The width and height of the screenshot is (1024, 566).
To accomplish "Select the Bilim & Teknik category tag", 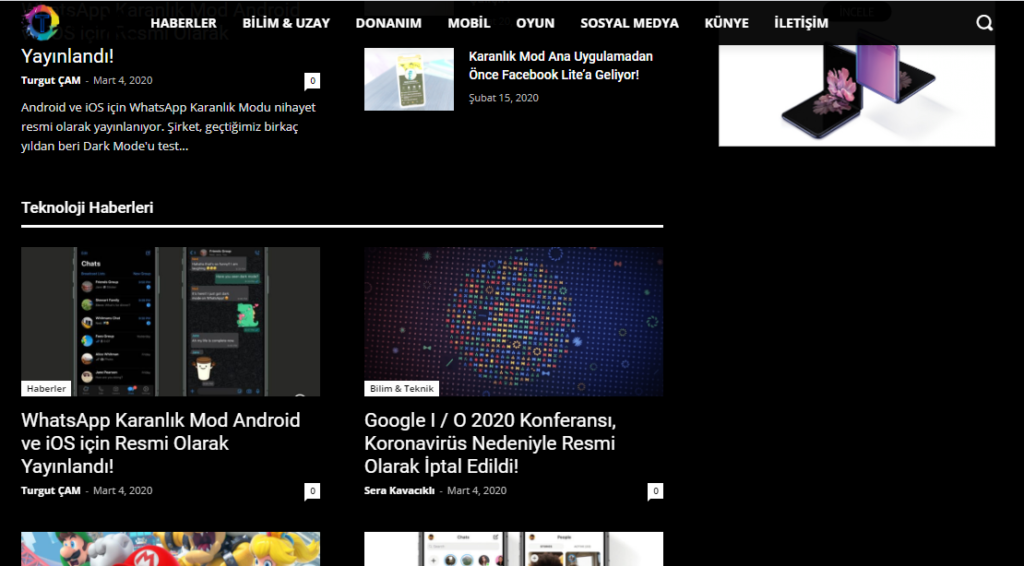I will (x=402, y=388).
